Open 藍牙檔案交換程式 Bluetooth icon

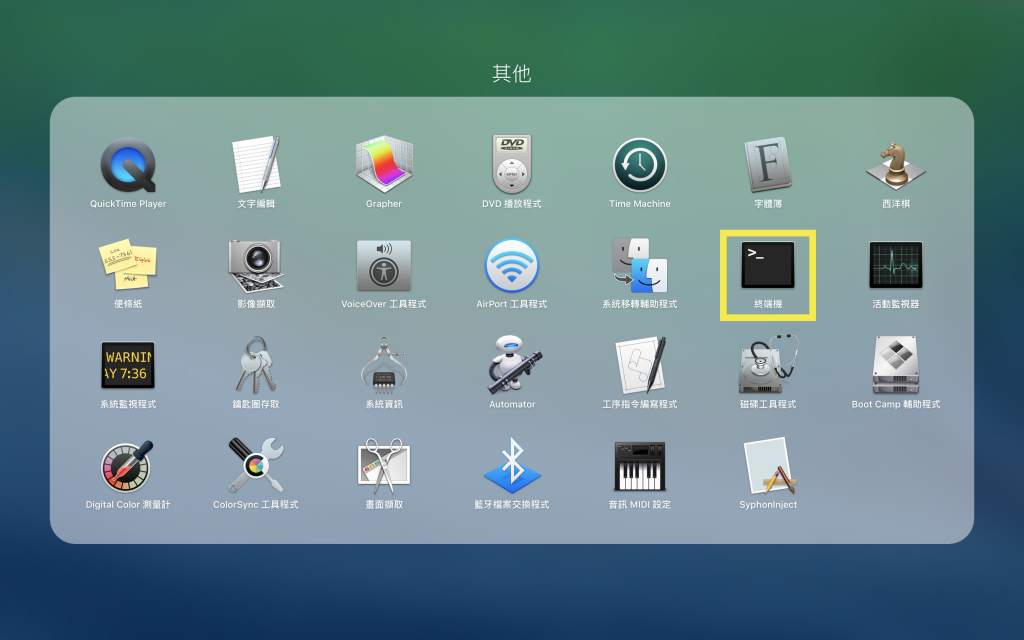(512, 465)
